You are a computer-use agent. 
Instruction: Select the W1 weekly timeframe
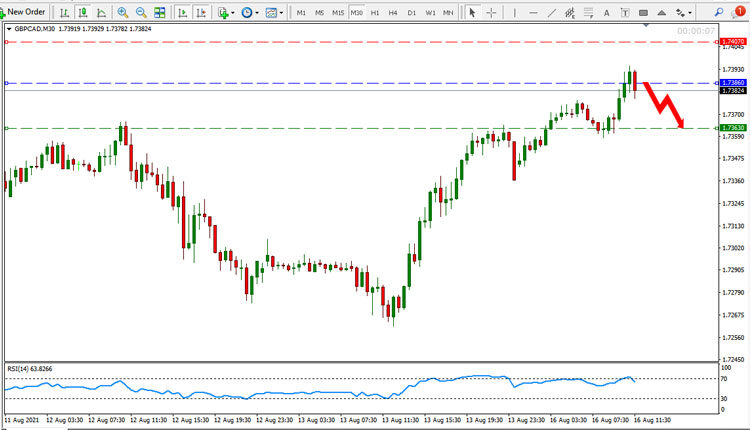tap(430, 13)
